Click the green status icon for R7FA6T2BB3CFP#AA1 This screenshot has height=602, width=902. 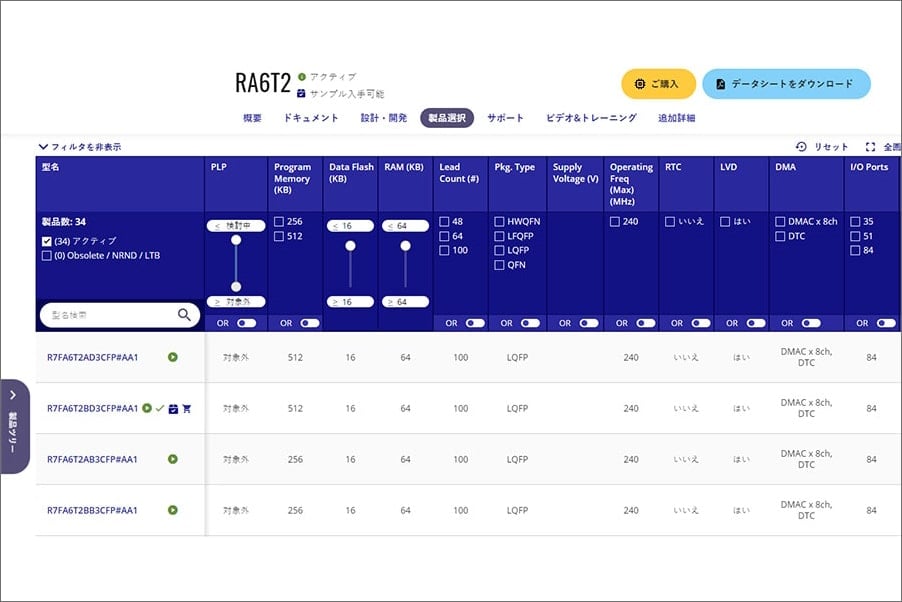[173, 510]
